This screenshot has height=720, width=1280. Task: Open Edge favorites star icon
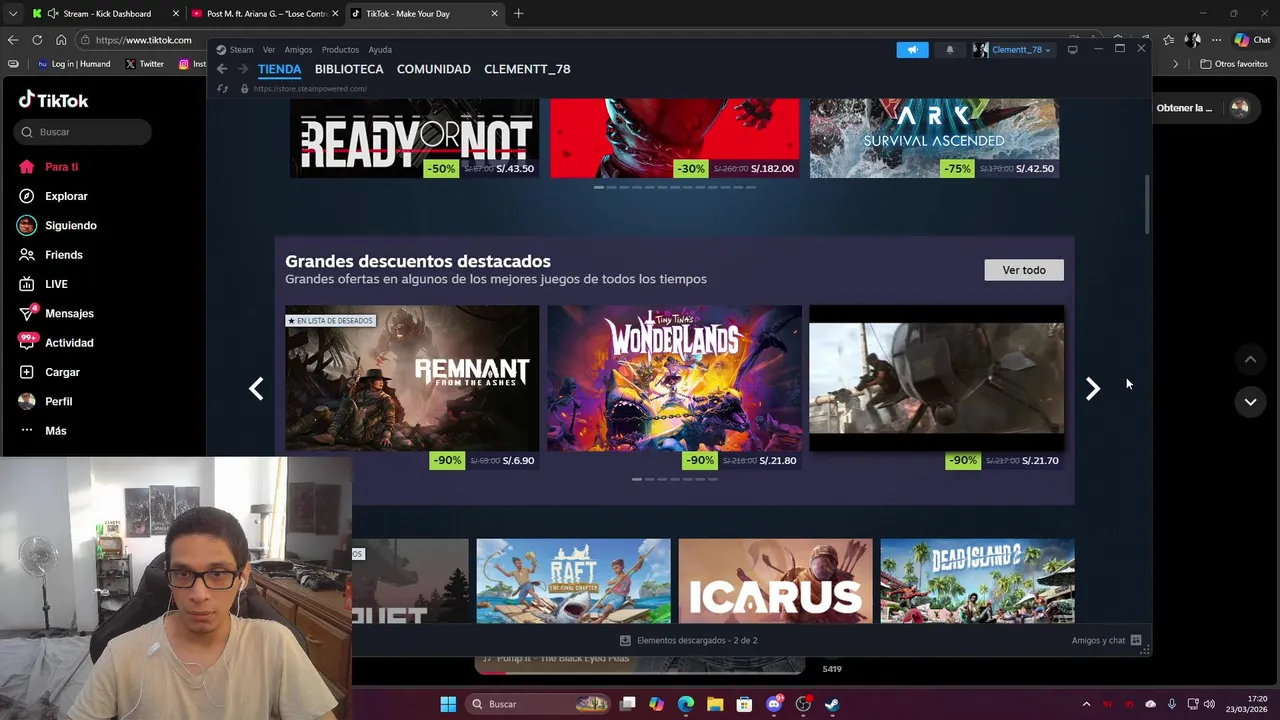click(x=1168, y=40)
